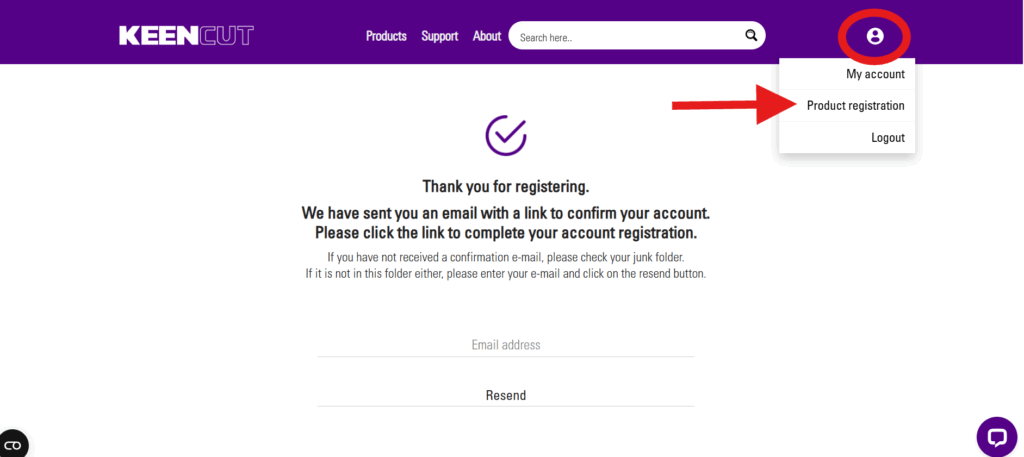Open the About navigation menu
The width and height of the screenshot is (1024, 457).
487,36
